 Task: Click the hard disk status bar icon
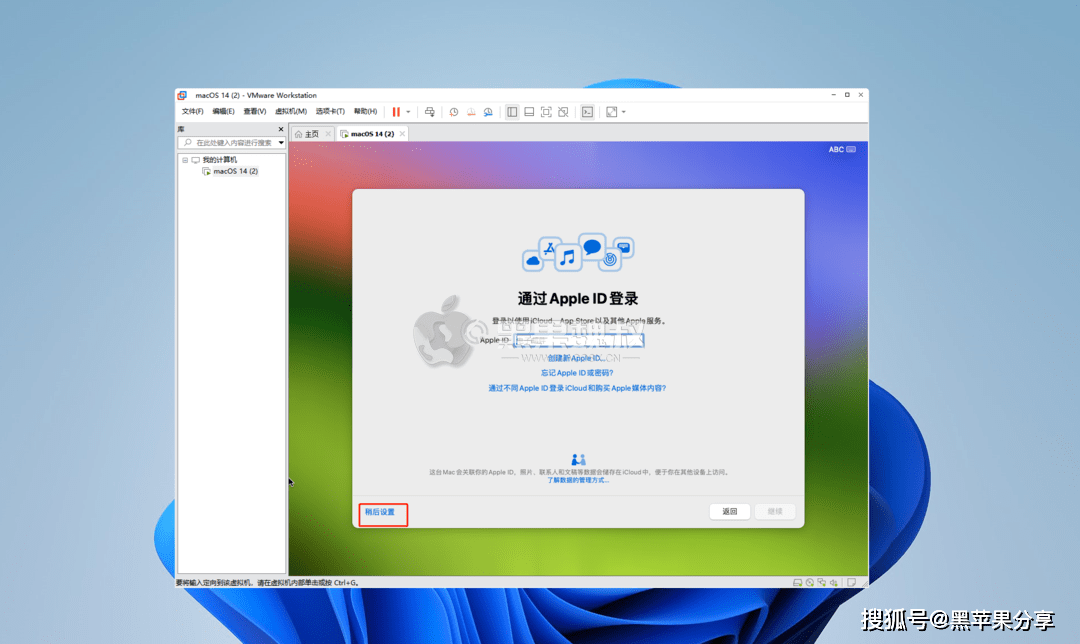pos(797,583)
